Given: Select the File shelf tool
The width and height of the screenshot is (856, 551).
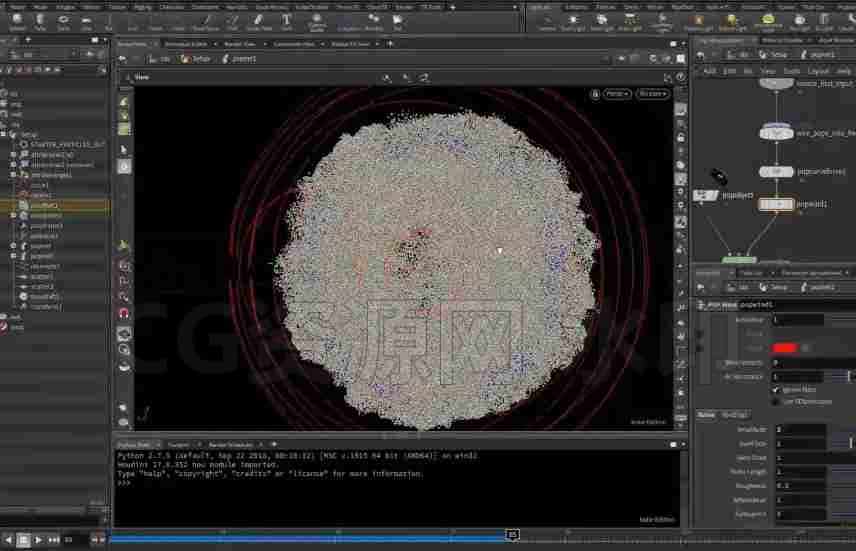Looking at the screenshot, I should [x=397, y=21].
